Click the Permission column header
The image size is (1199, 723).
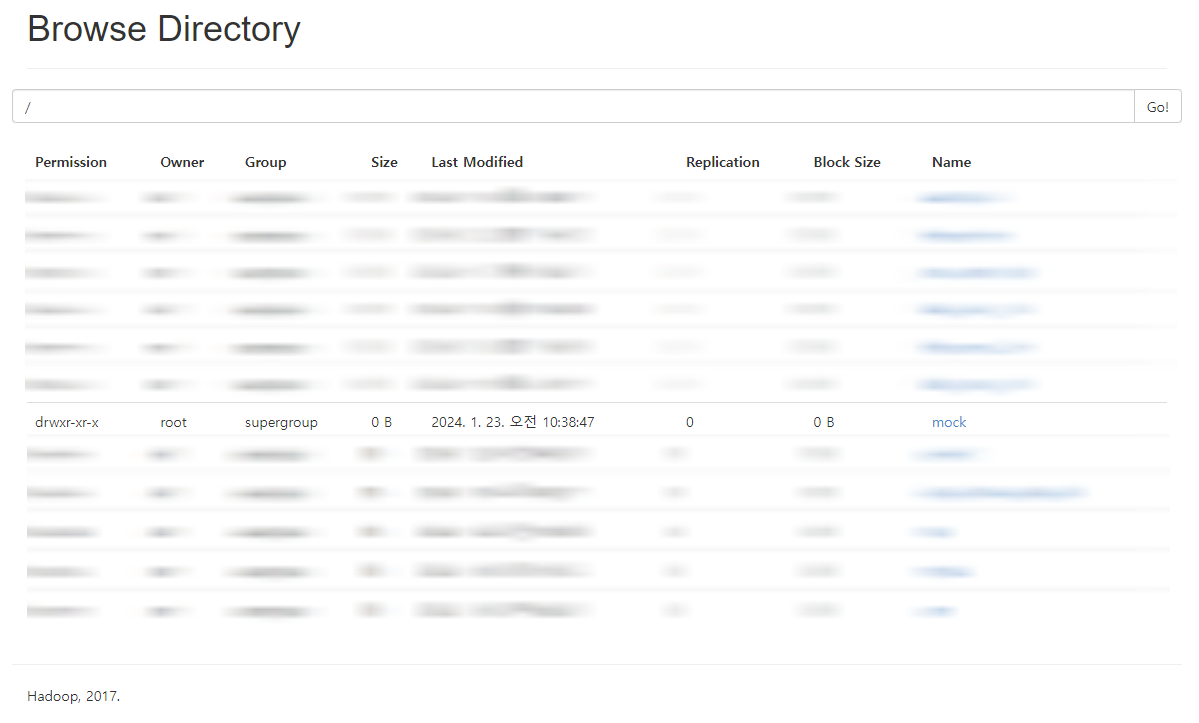[71, 162]
